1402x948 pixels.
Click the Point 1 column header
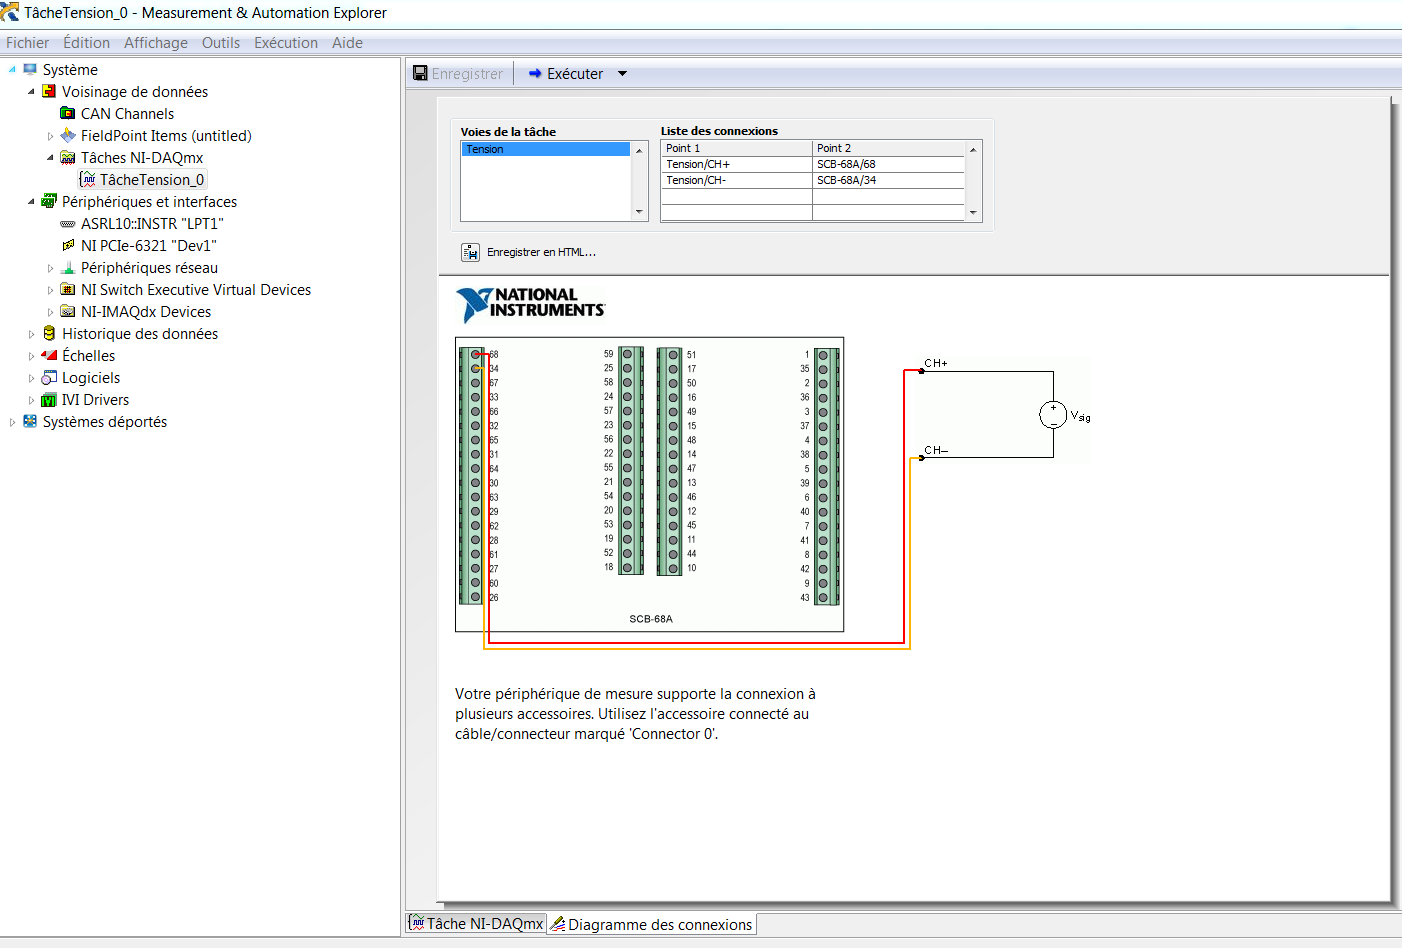tap(737, 148)
